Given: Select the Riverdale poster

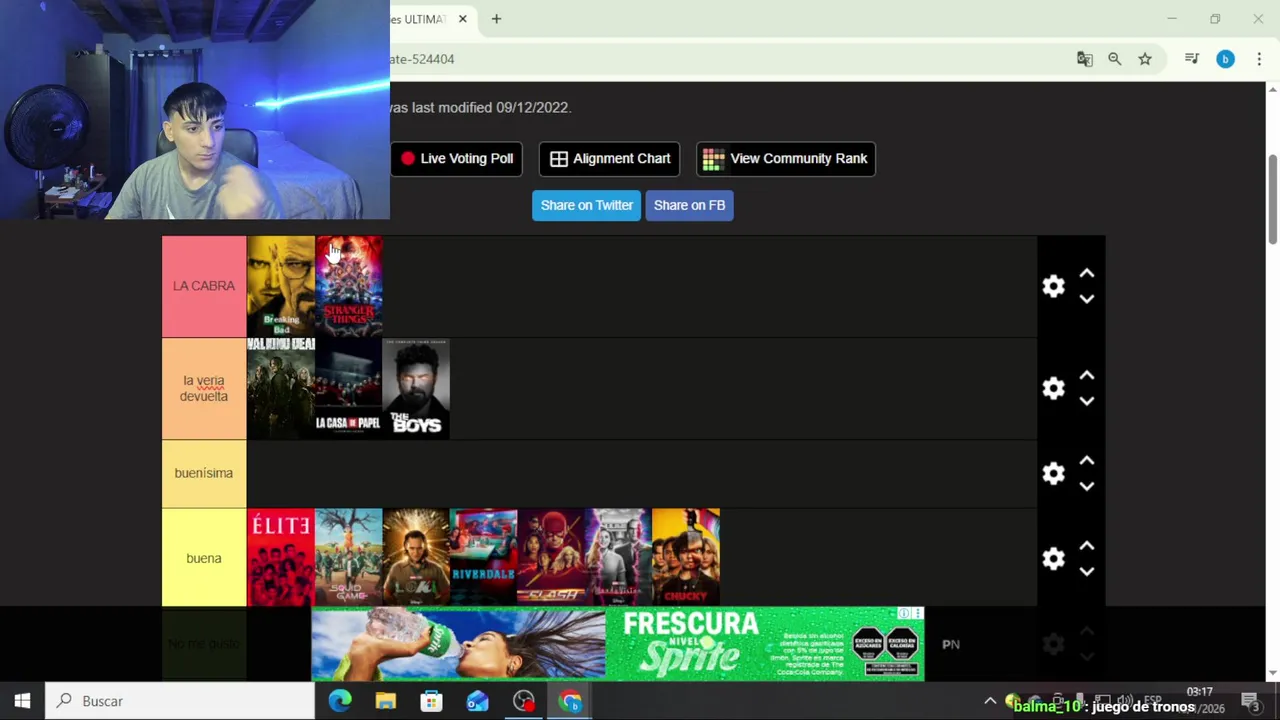Looking at the screenshot, I should tap(484, 557).
